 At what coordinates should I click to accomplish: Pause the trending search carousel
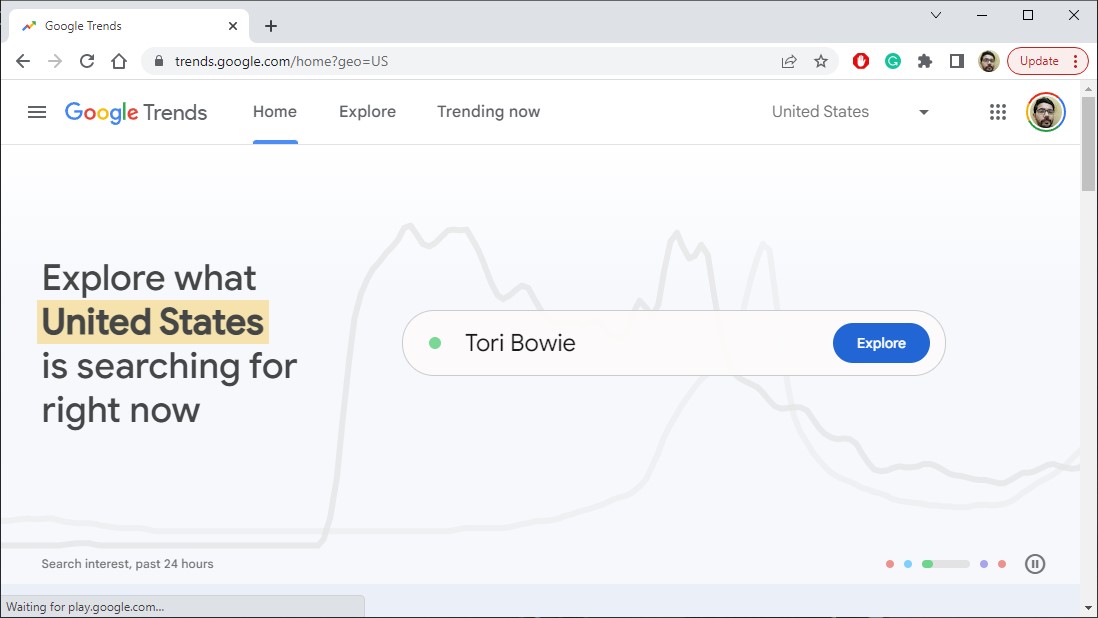pyautogui.click(x=1035, y=564)
